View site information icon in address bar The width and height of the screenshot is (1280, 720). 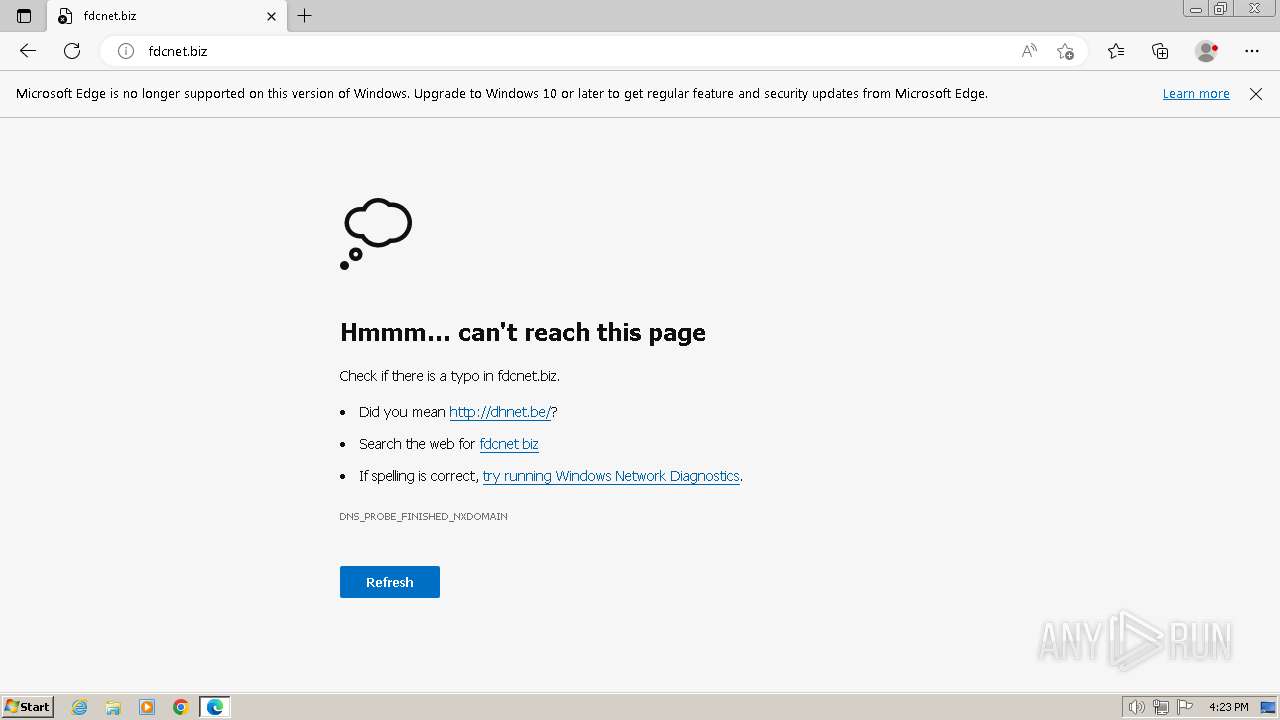(126, 51)
